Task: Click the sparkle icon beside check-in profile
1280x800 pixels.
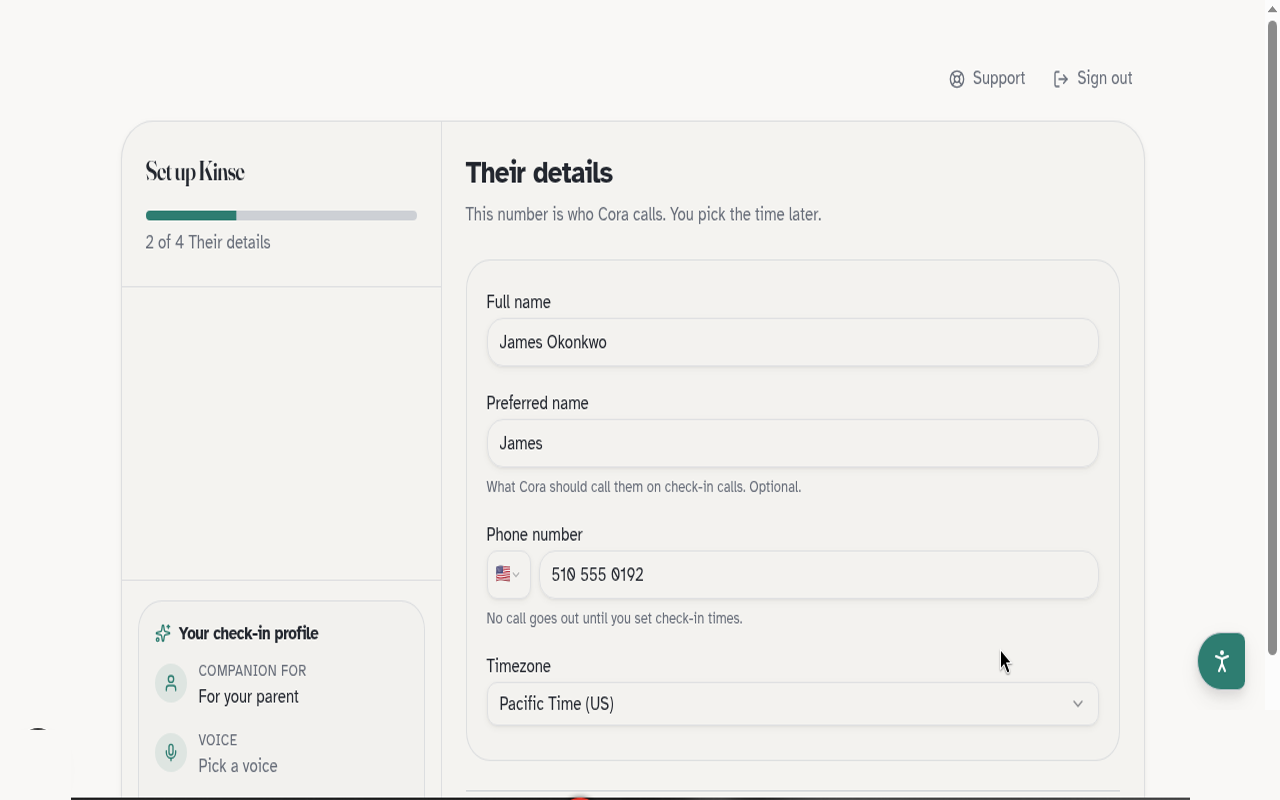Action: pos(163,634)
